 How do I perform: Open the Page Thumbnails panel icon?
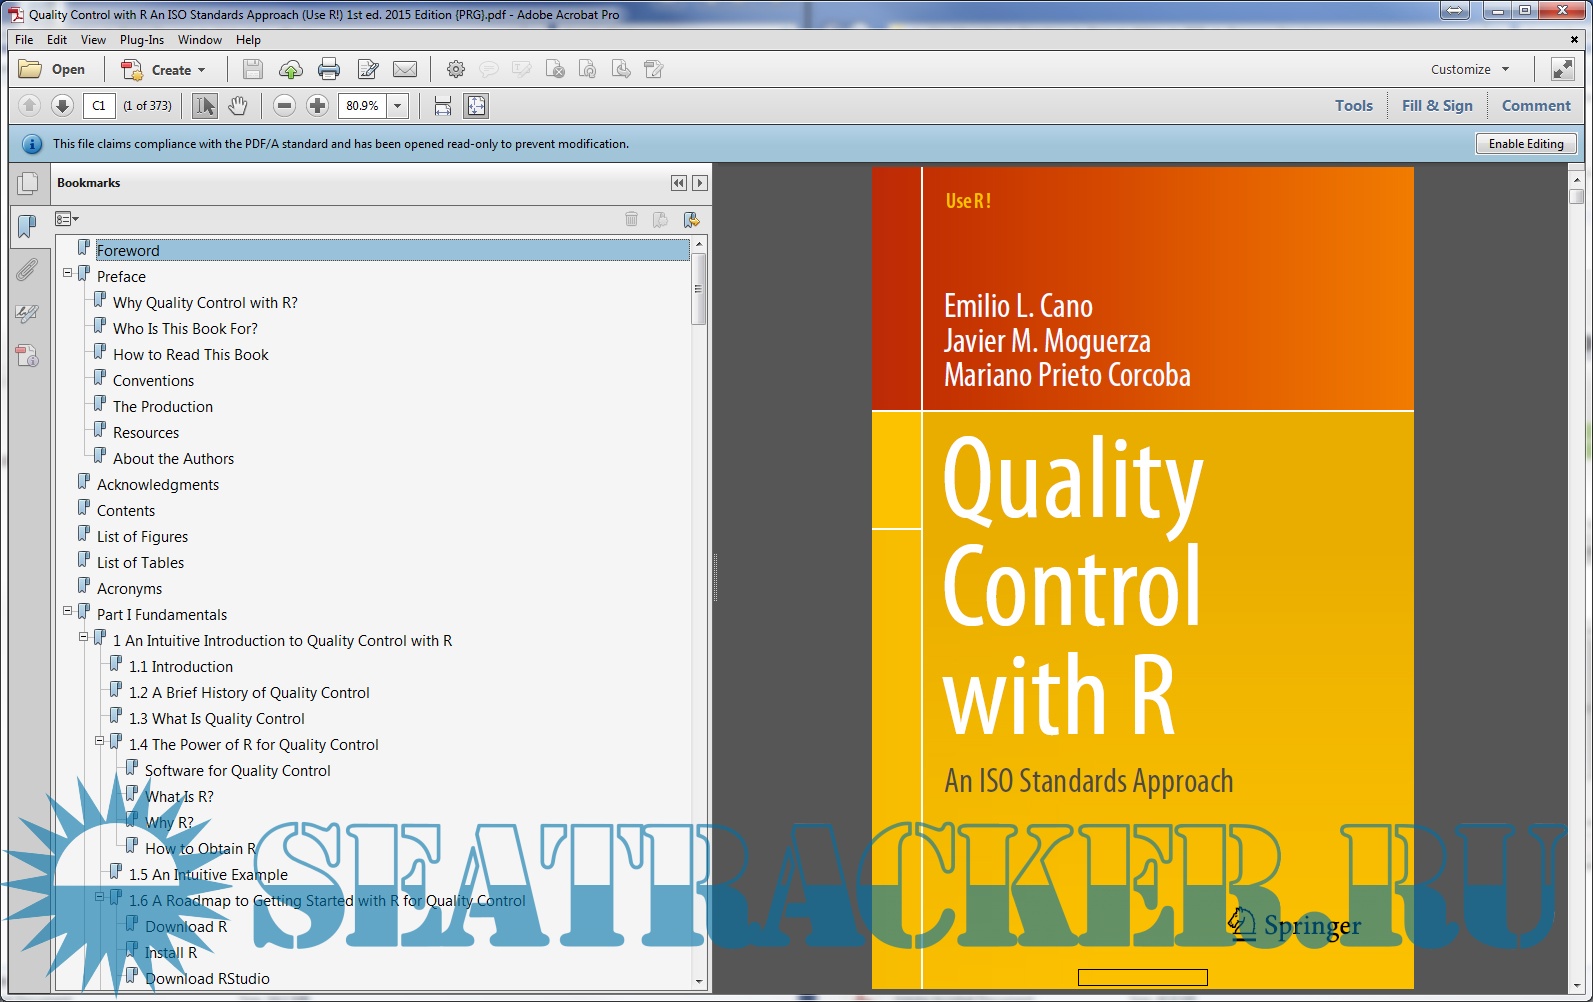pos(28,183)
